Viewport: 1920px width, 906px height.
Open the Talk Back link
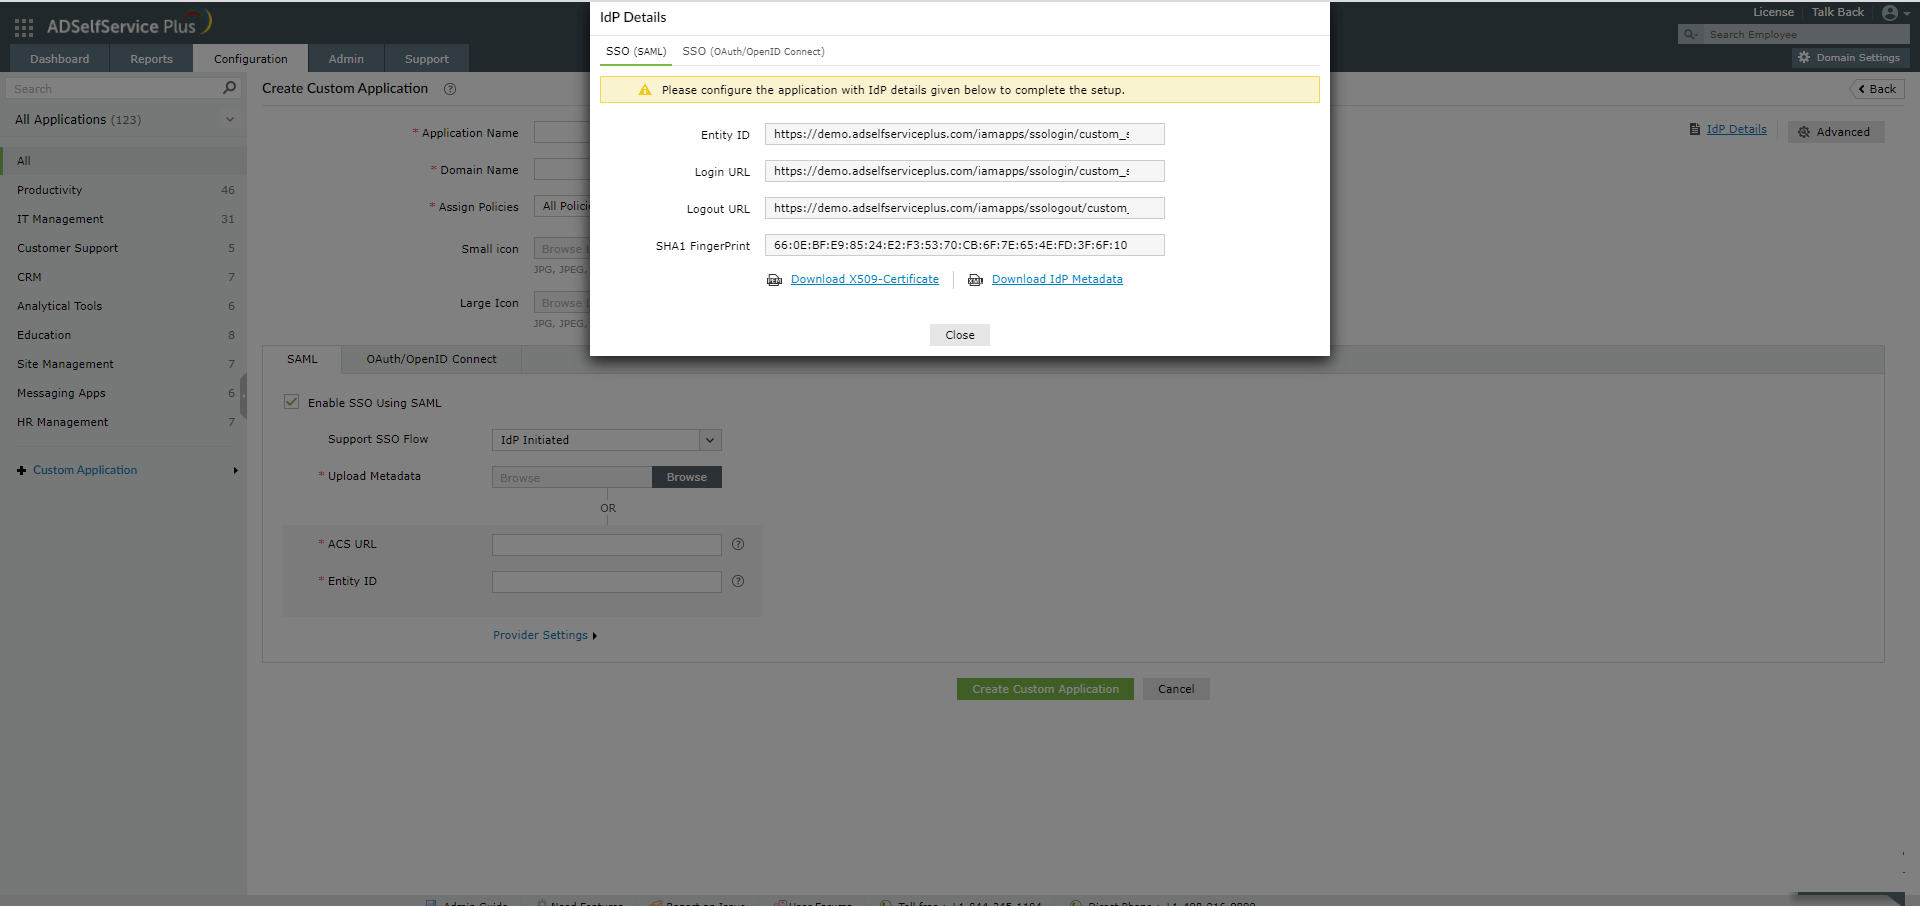tap(1837, 13)
